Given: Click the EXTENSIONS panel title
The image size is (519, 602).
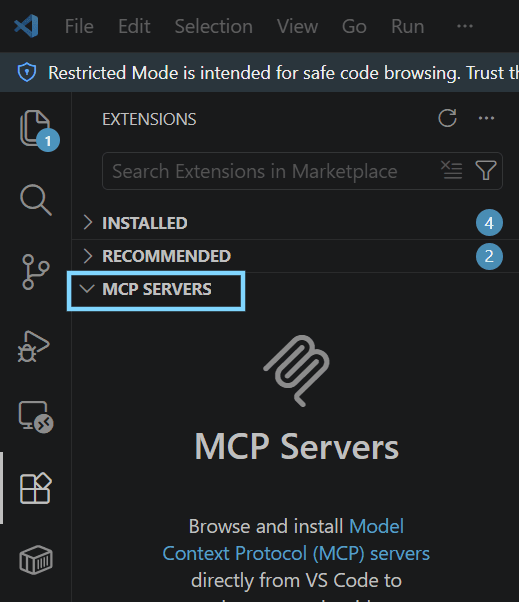Looking at the screenshot, I should (x=149, y=119).
